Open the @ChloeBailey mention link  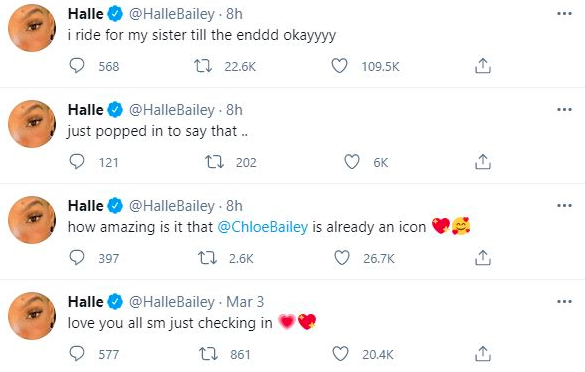click(263, 227)
